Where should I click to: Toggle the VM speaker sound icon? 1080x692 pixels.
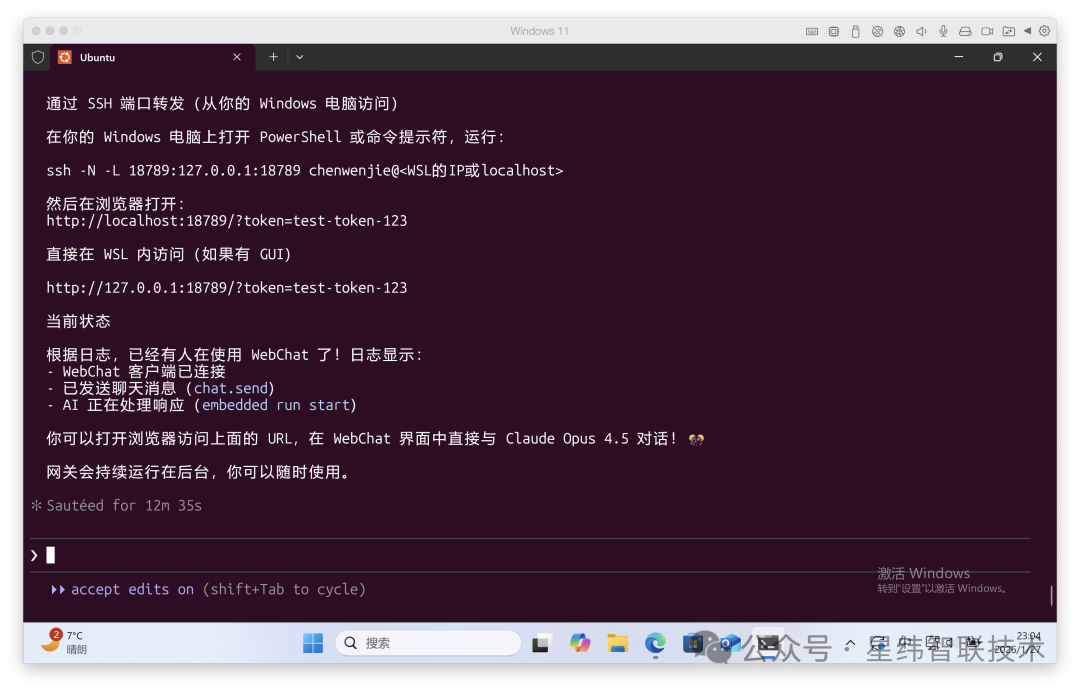pyautogui.click(x=921, y=31)
